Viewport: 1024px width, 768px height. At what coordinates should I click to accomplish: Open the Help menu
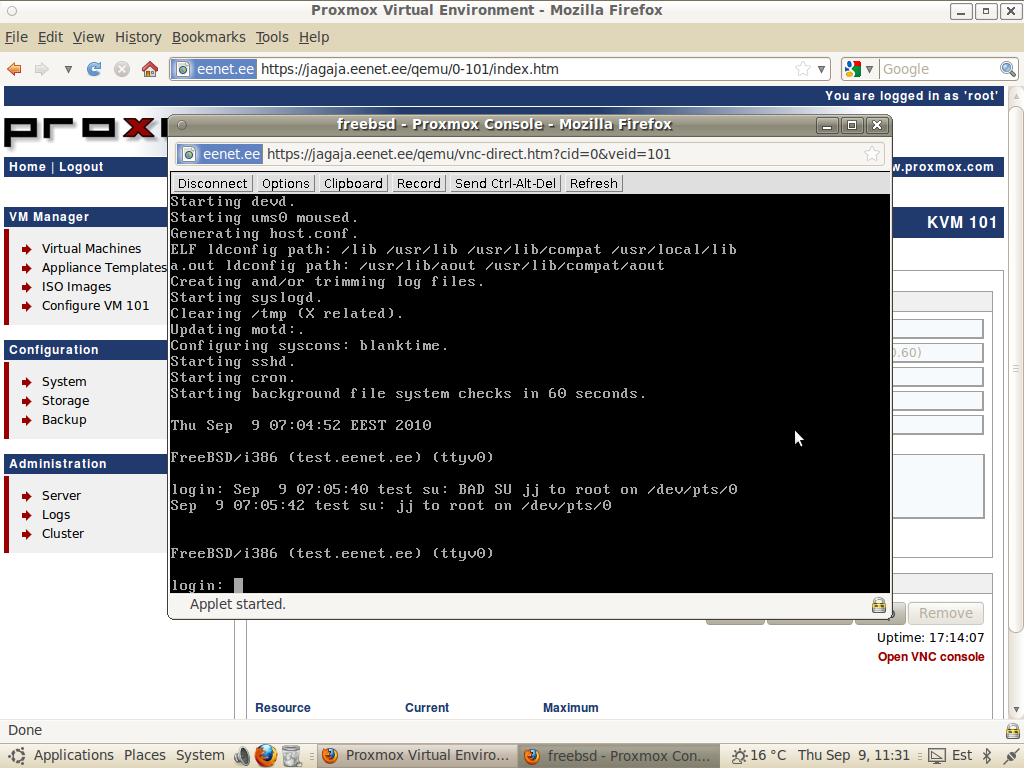pos(313,37)
